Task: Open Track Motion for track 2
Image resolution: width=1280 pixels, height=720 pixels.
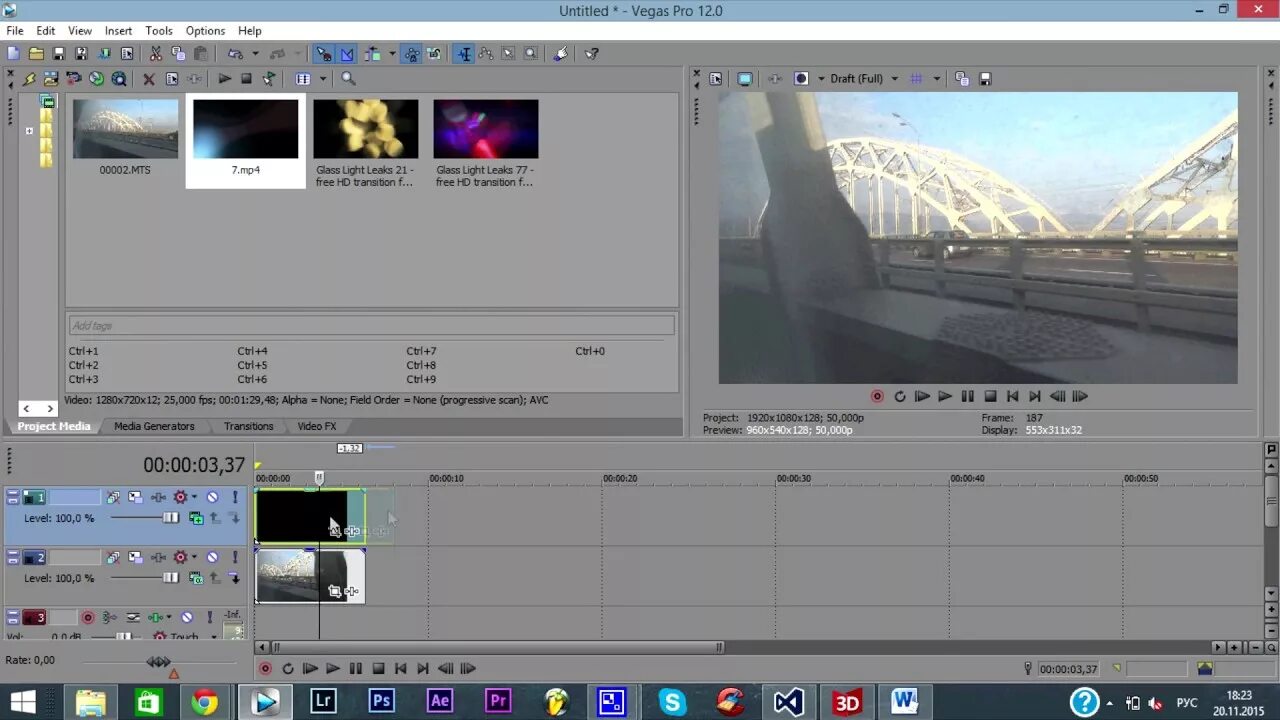Action: tap(136, 557)
